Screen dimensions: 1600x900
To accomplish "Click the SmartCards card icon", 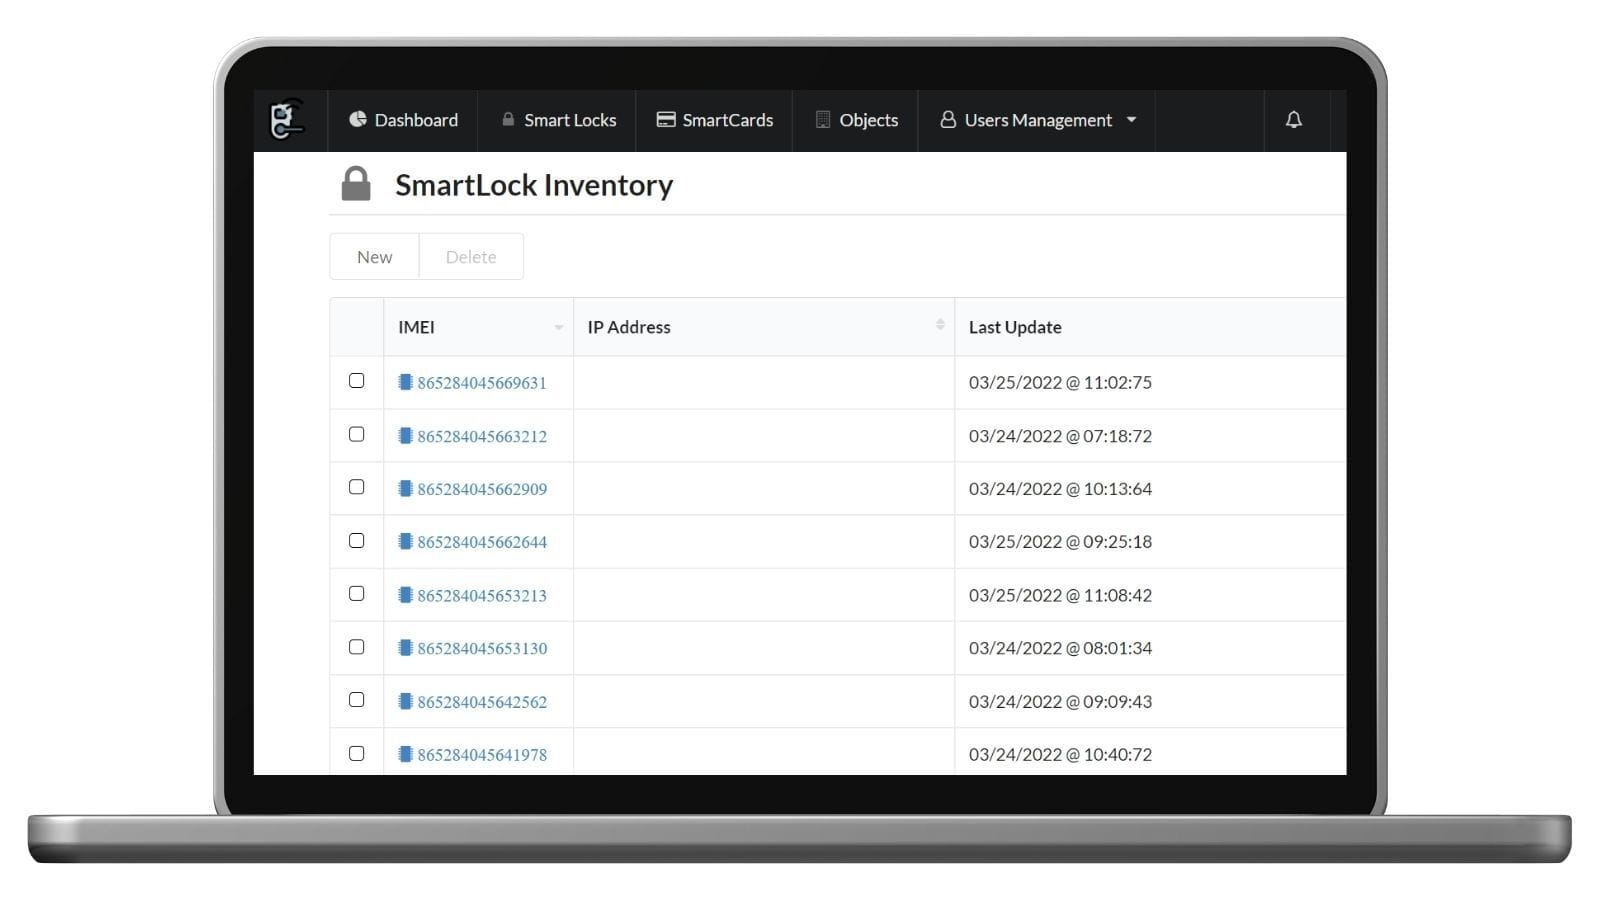I will 665,120.
